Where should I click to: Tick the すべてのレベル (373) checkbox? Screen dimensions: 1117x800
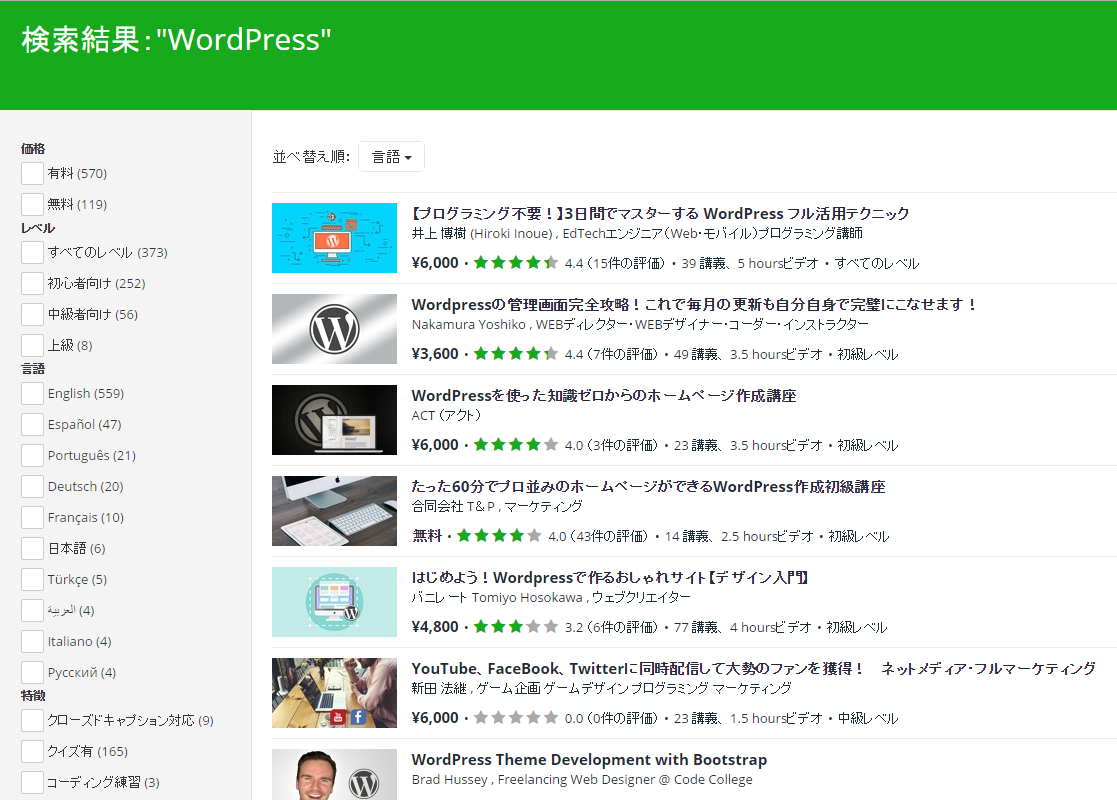(x=32, y=252)
